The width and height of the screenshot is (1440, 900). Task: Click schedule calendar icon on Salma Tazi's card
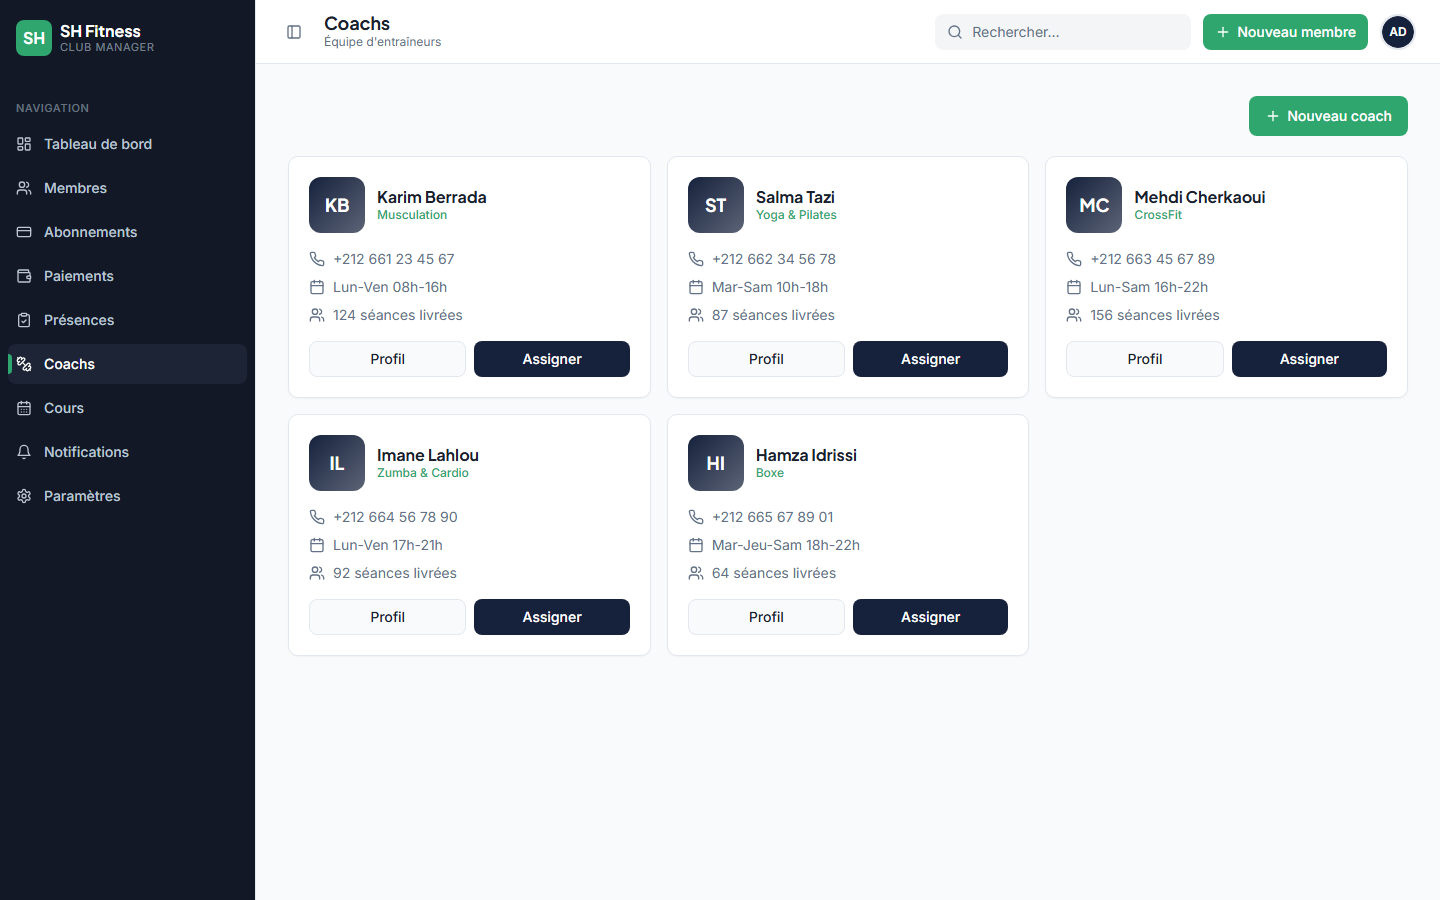(696, 287)
